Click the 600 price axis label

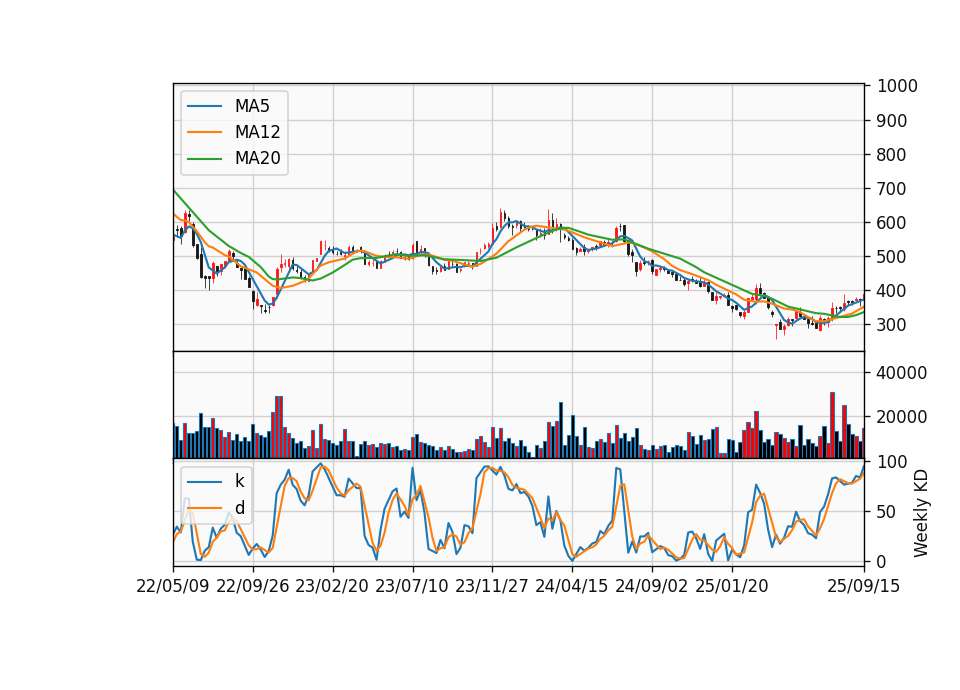click(892, 223)
